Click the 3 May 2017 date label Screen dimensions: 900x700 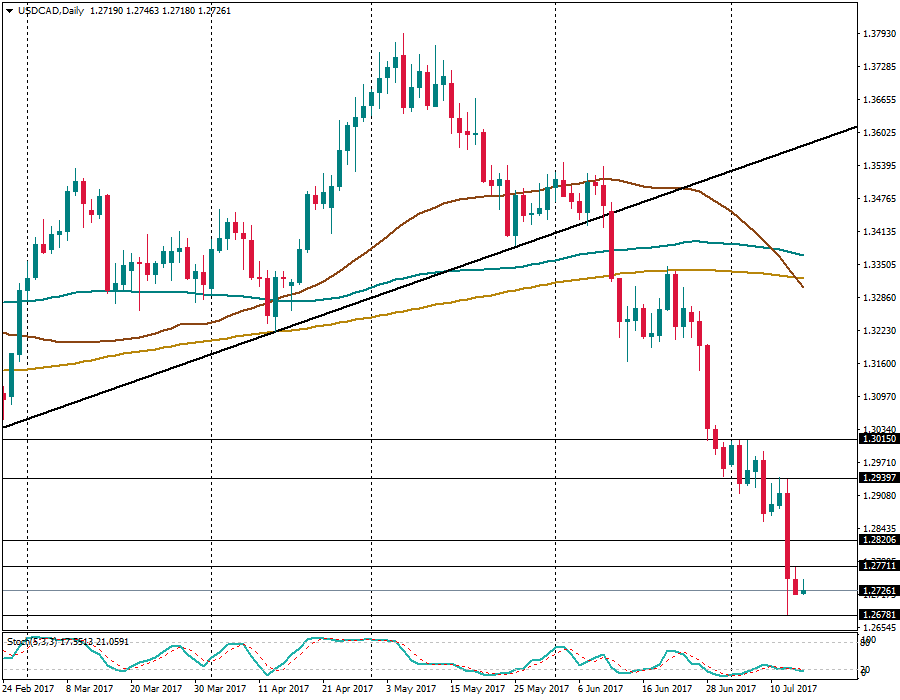click(x=412, y=689)
